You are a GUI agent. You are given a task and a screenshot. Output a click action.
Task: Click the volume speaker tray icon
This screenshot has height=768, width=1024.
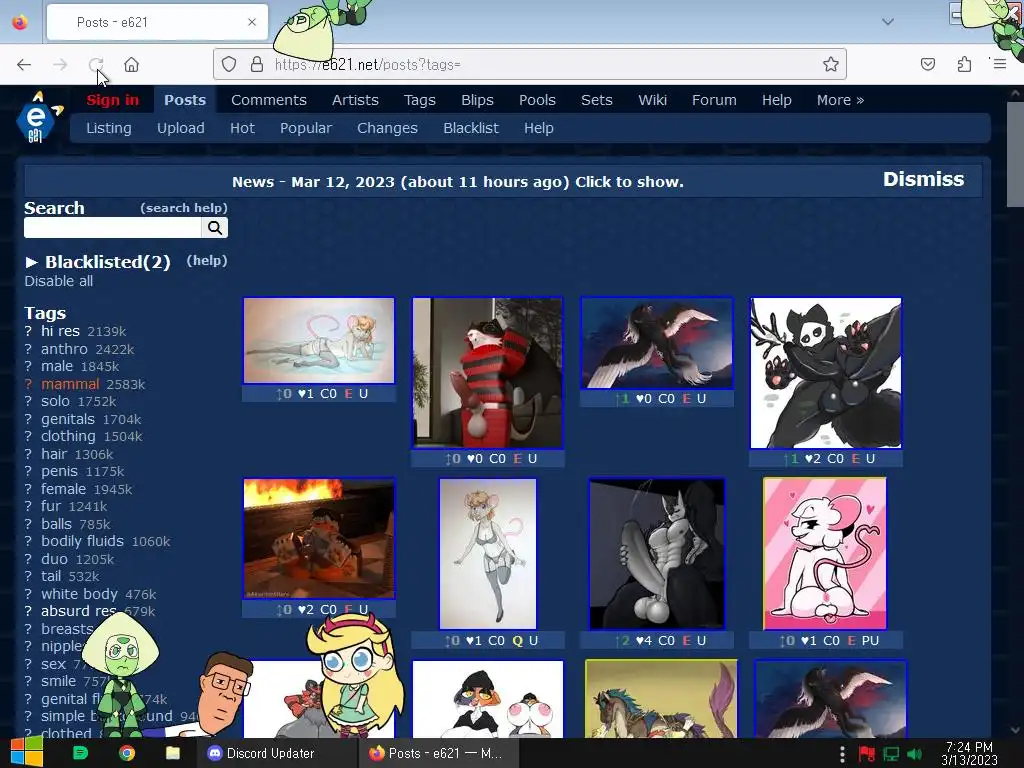(914, 754)
